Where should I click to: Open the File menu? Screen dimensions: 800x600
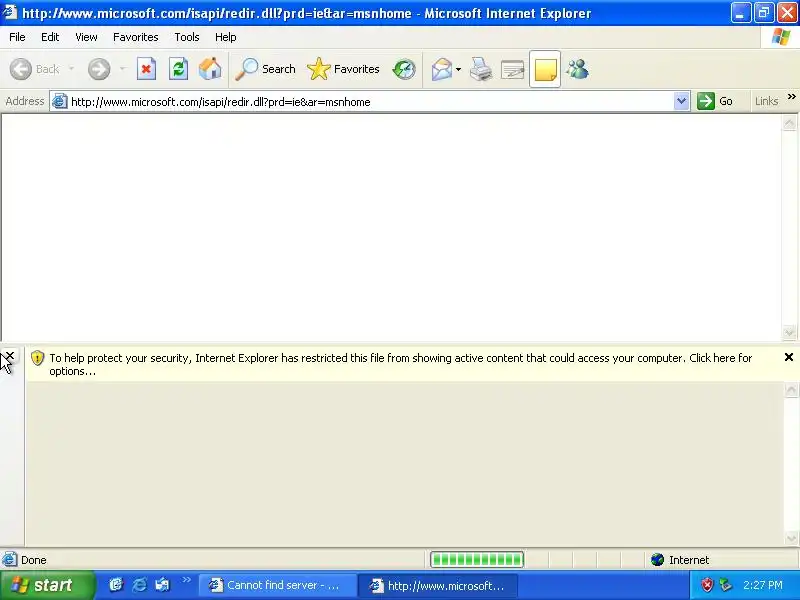(x=17, y=37)
